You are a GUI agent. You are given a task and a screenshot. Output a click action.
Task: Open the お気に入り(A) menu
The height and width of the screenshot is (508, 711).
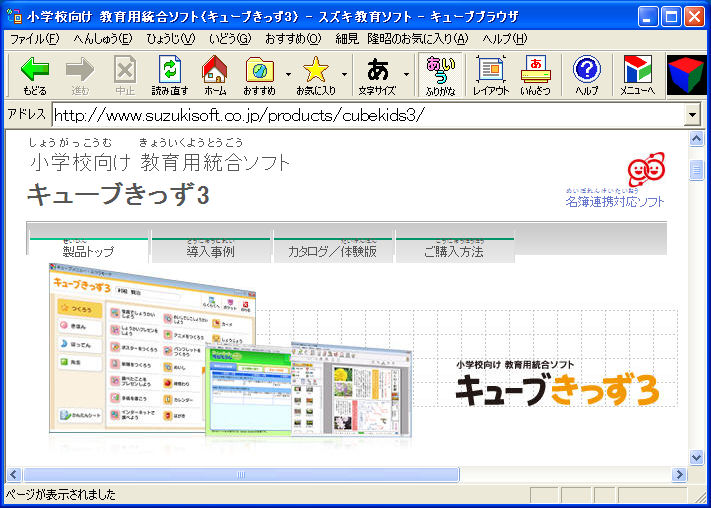pyautogui.click(x=402, y=39)
